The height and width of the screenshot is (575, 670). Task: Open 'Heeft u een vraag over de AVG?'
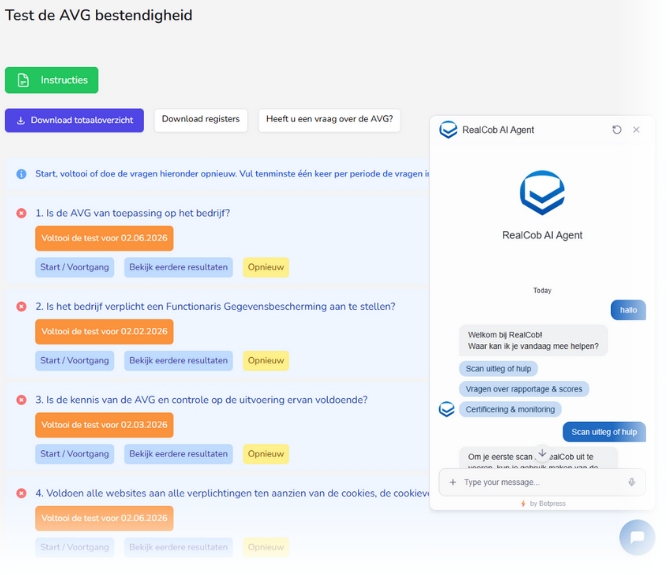[329, 120]
